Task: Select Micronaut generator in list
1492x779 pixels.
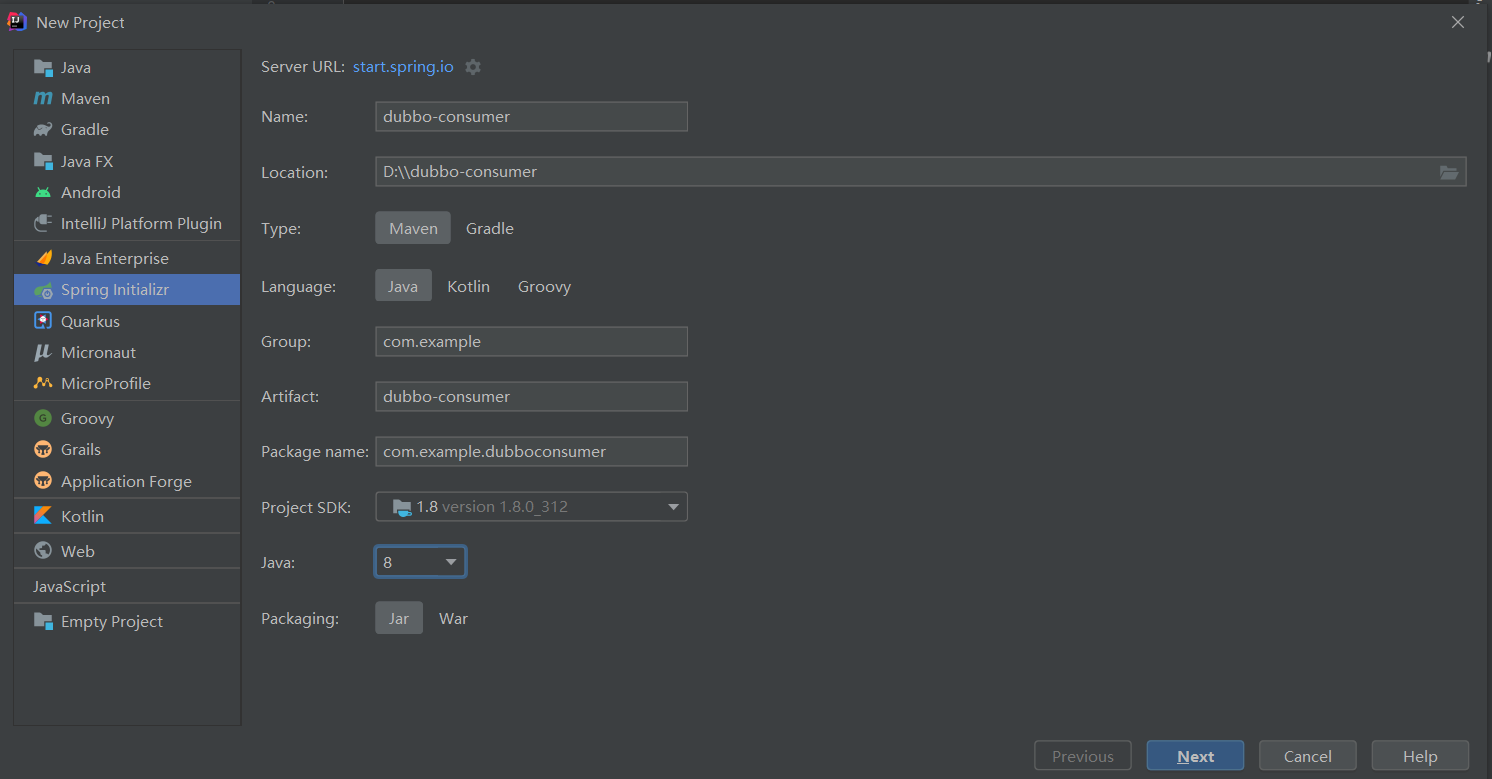Action: click(x=127, y=352)
